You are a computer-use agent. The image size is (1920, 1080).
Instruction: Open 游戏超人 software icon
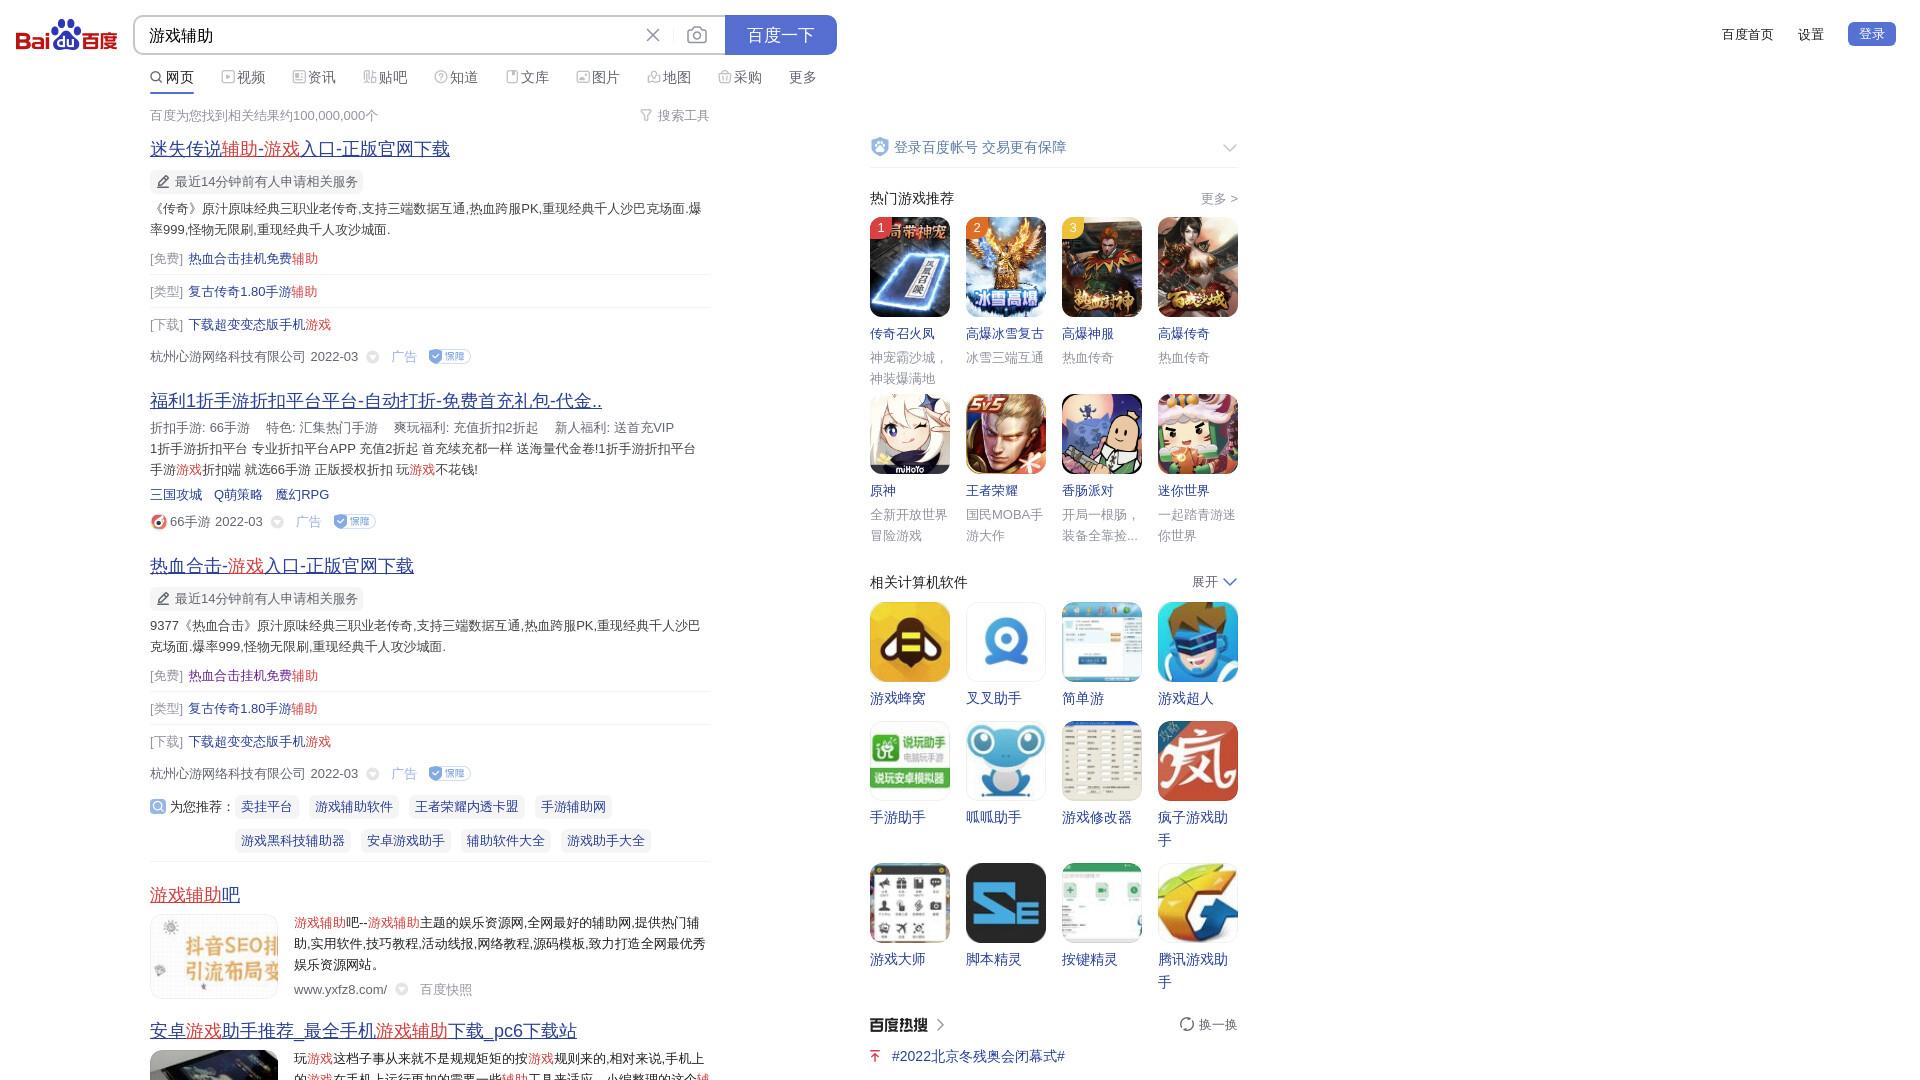[x=1198, y=642]
